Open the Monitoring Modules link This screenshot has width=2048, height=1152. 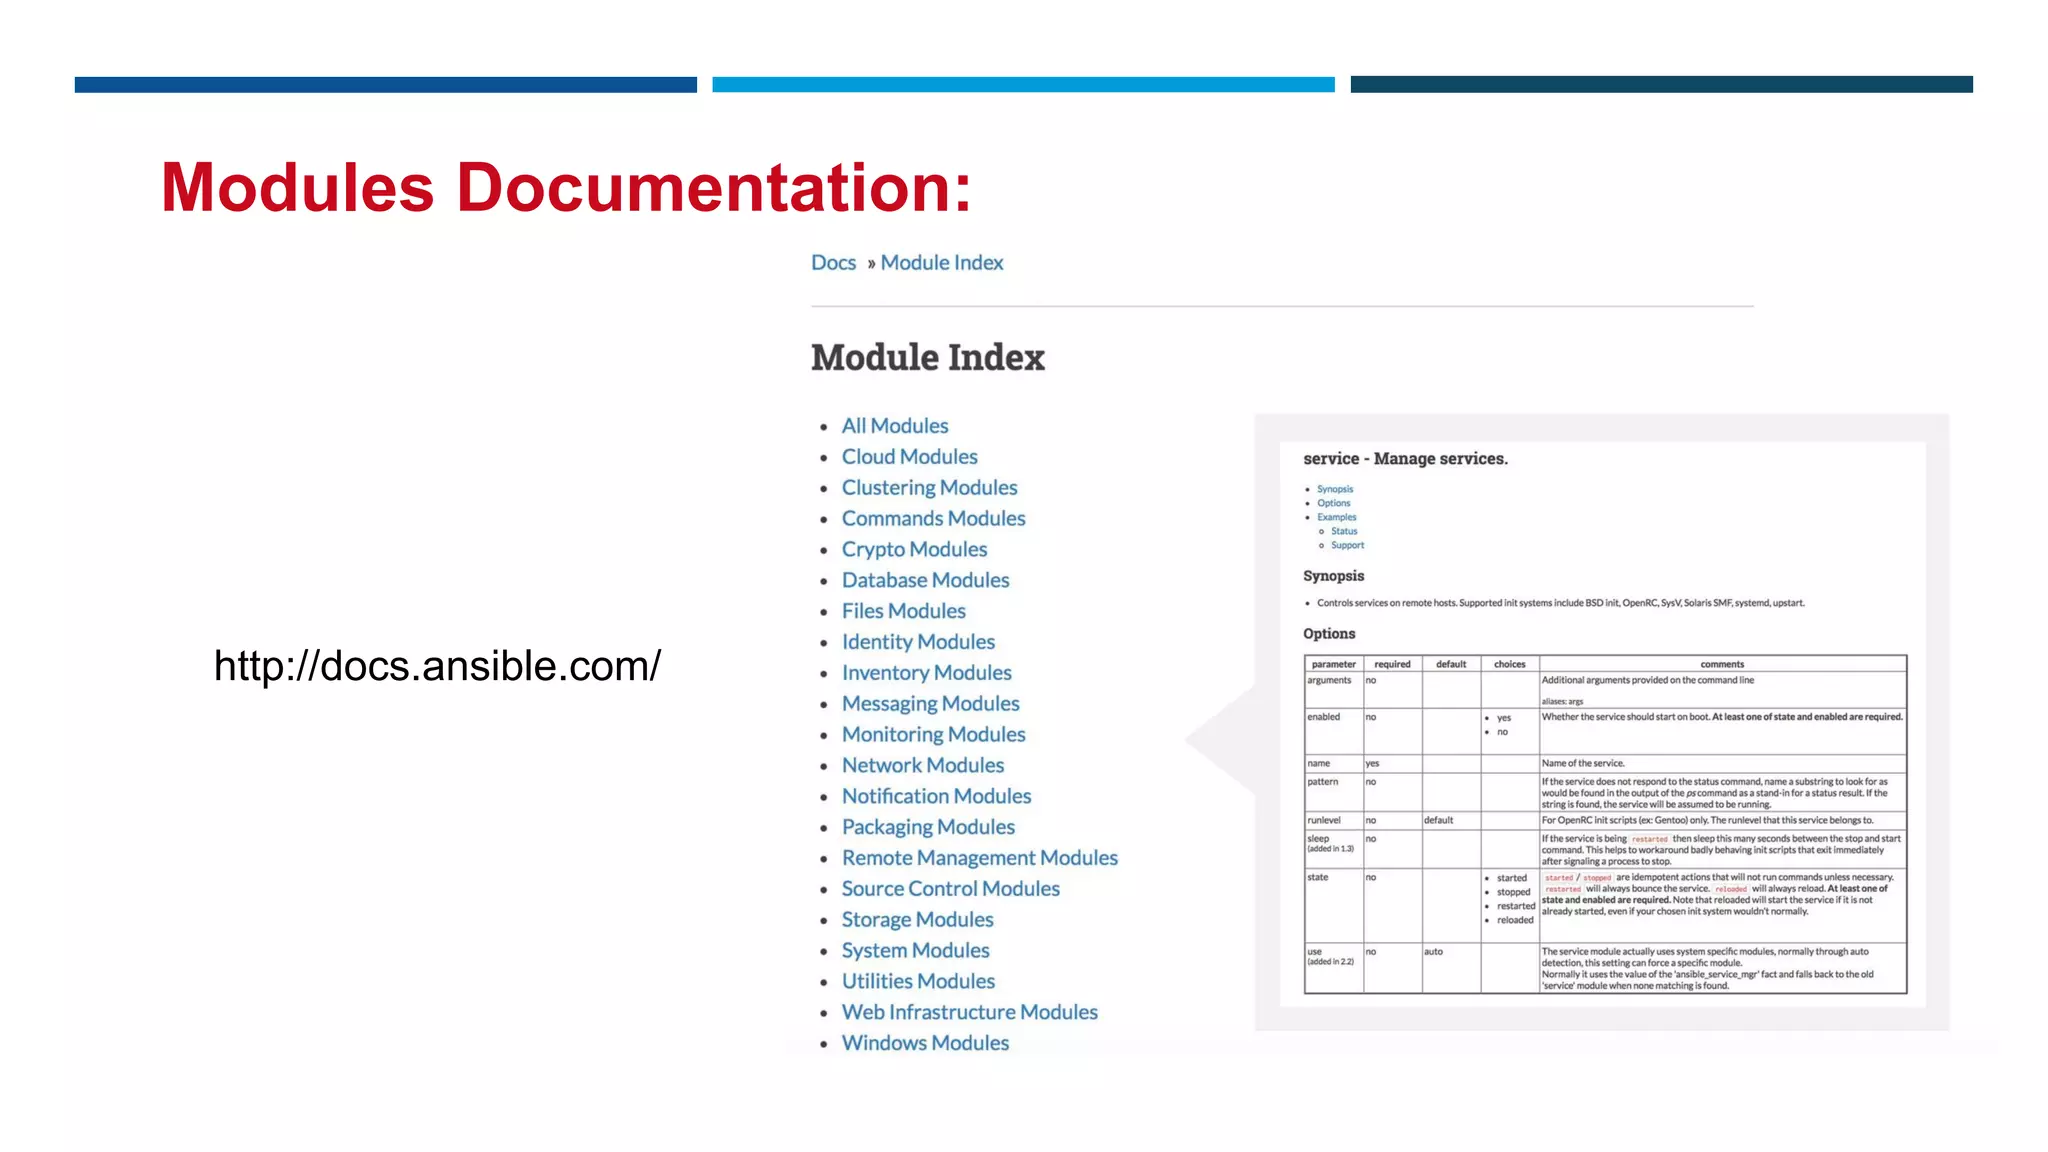click(933, 735)
